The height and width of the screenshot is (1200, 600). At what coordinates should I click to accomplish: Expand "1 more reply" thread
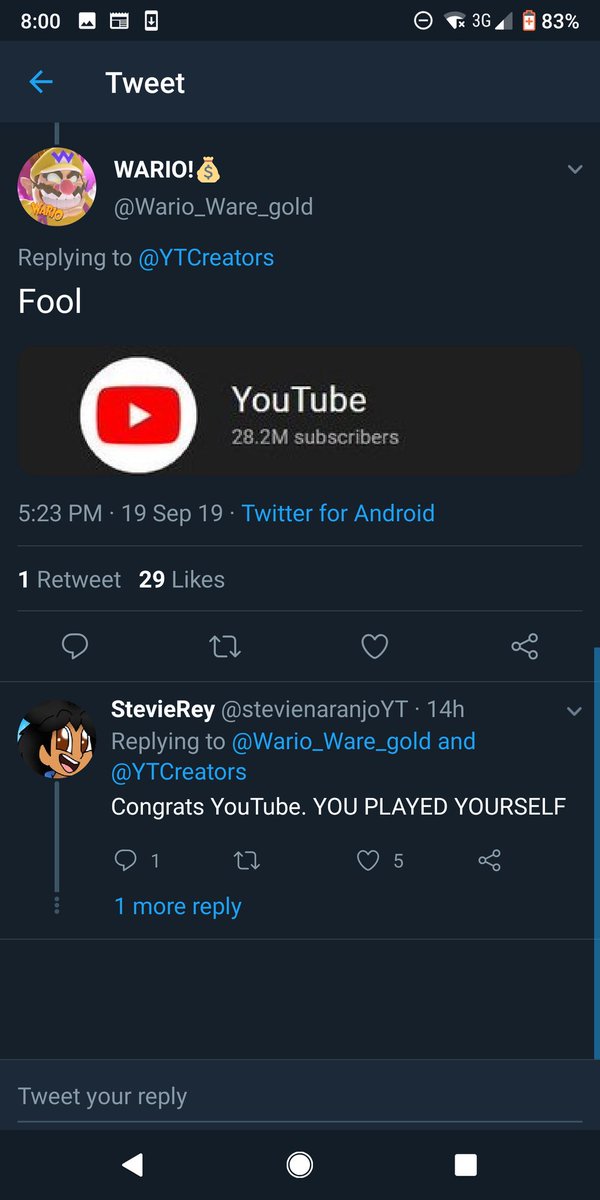(178, 906)
